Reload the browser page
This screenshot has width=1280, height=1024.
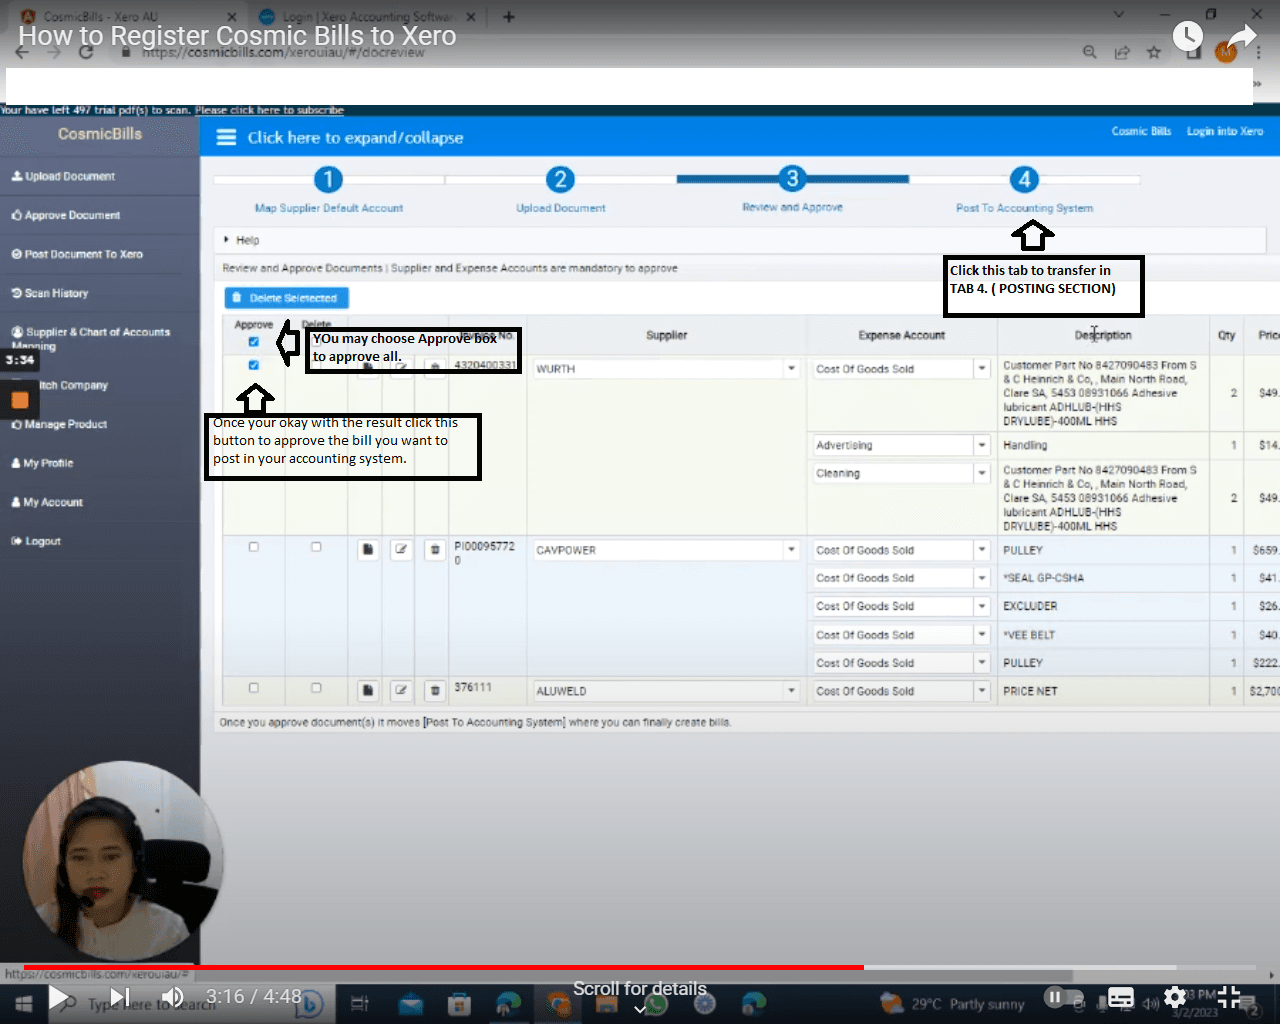tap(86, 52)
